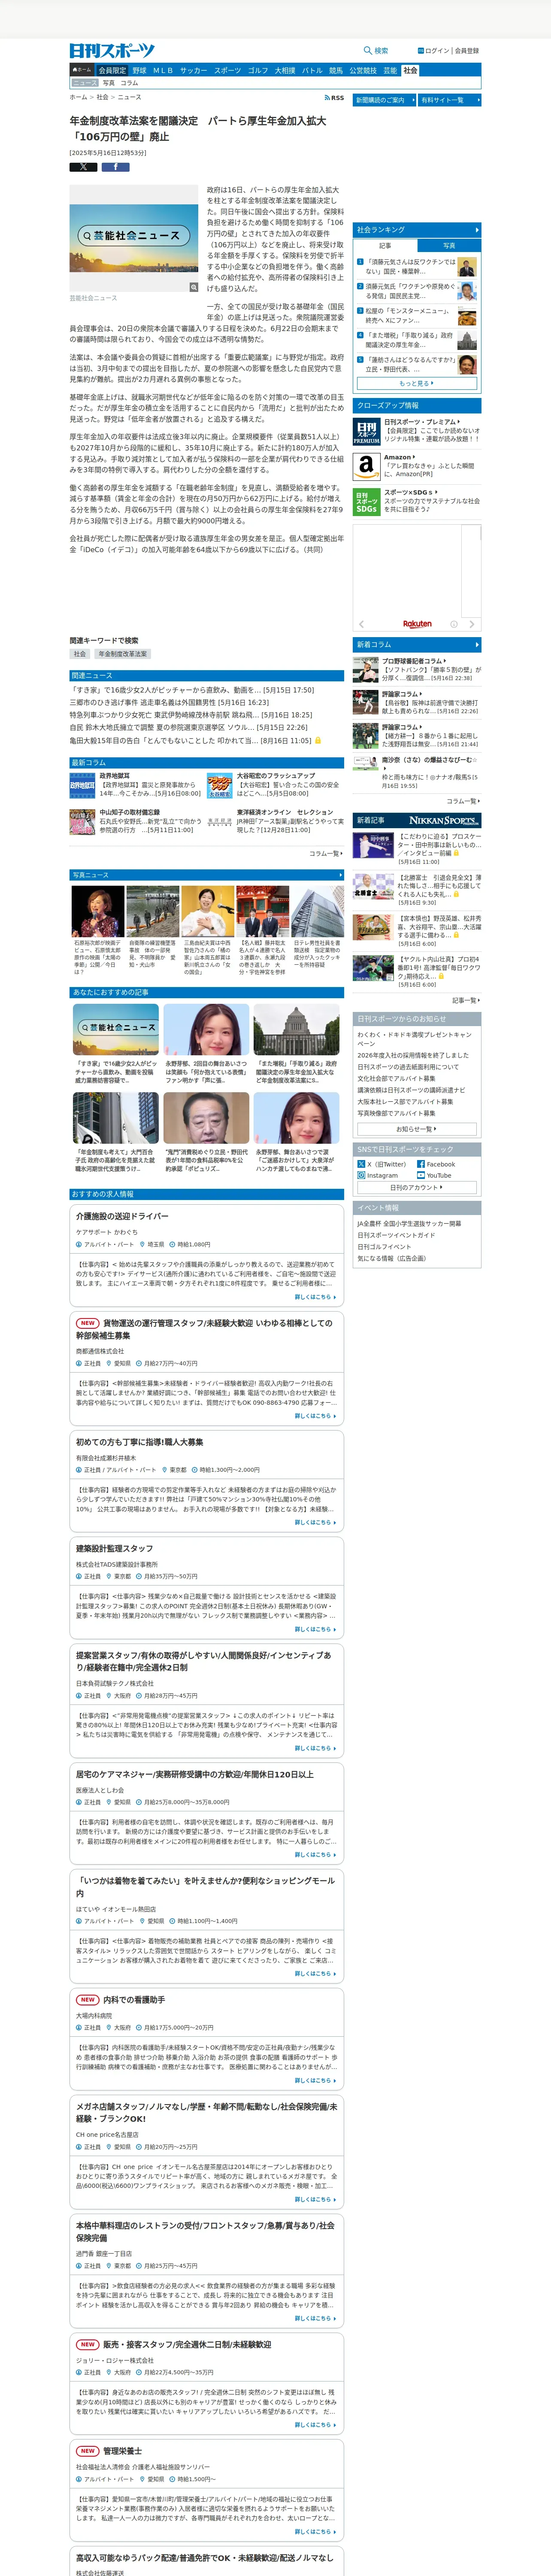Screen dimensions: 551x2576
Task: Open the サッカー navigation tab
Action: point(193,71)
